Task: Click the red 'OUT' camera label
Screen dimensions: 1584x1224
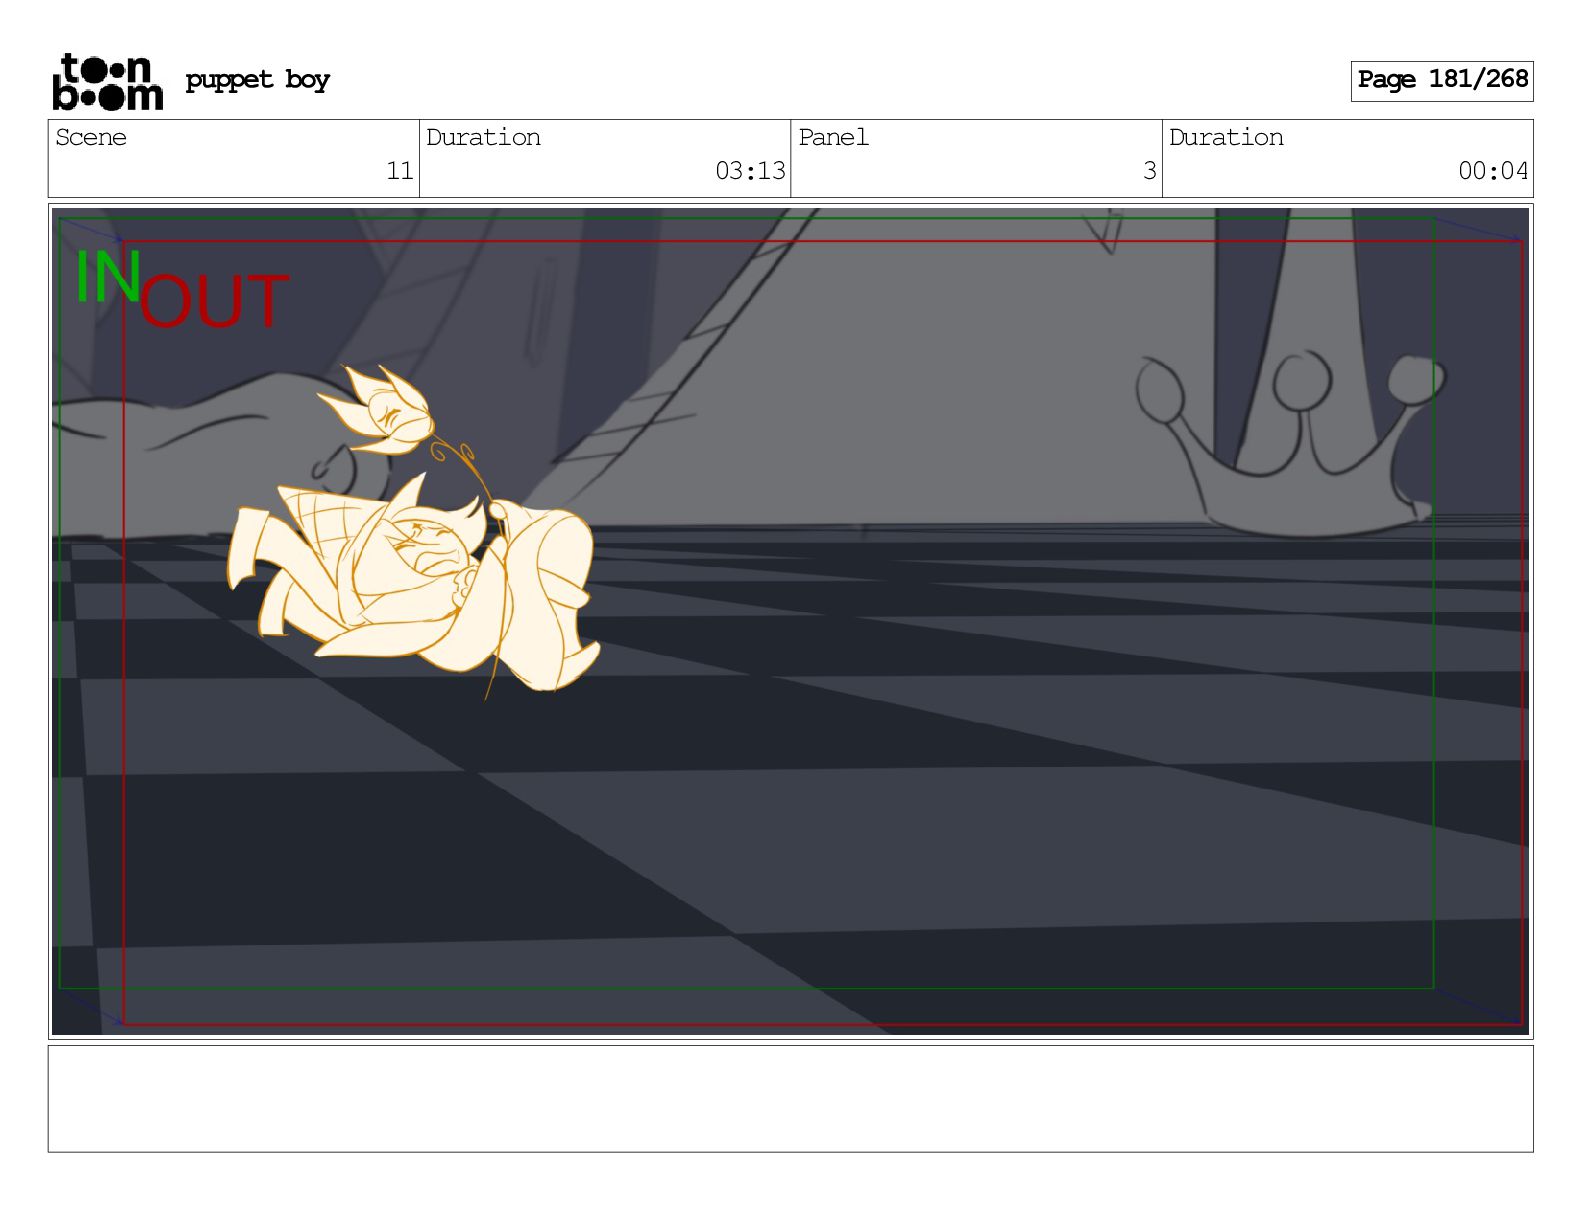Action: click(x=214, y=302)
